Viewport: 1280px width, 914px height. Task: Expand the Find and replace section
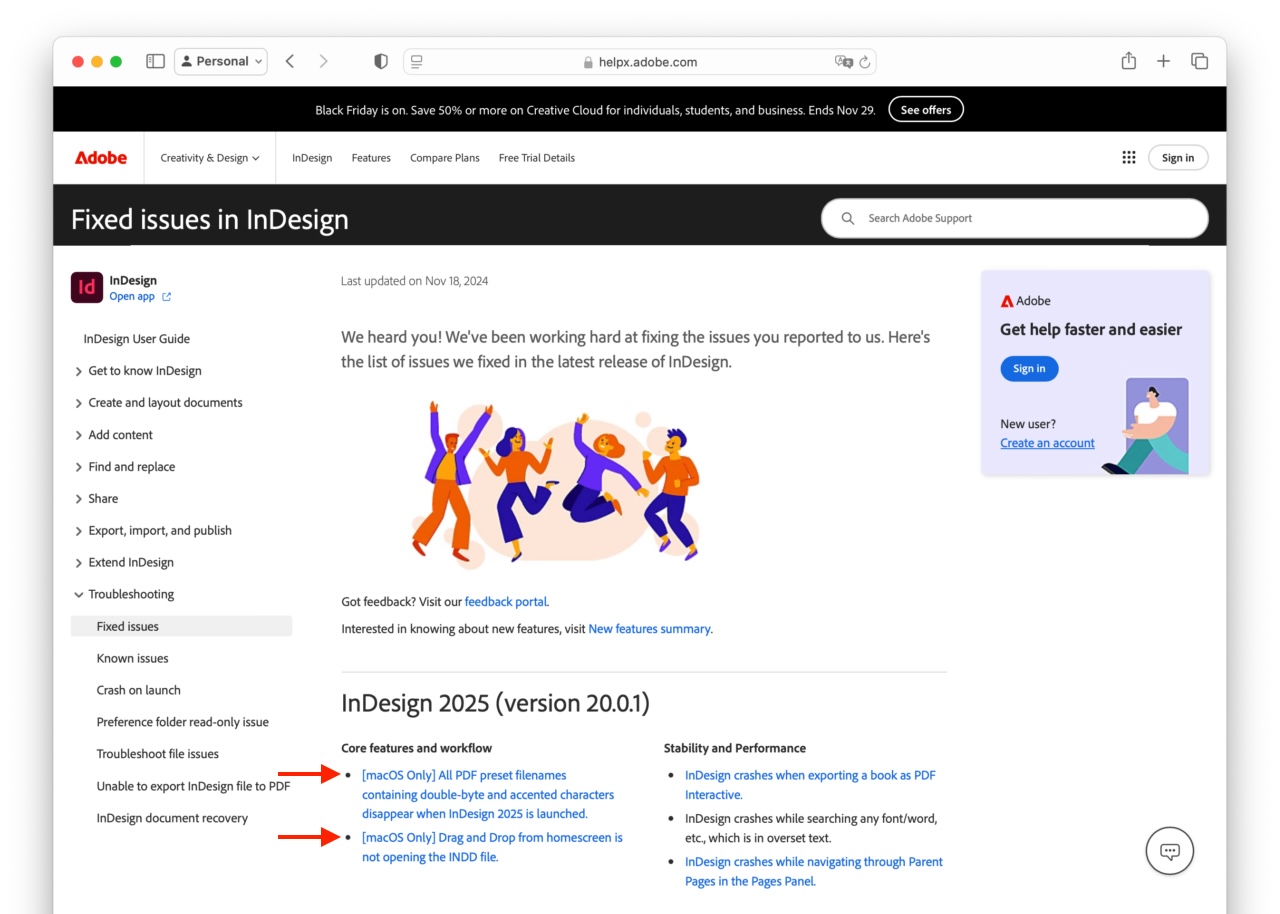pos(125,467)
